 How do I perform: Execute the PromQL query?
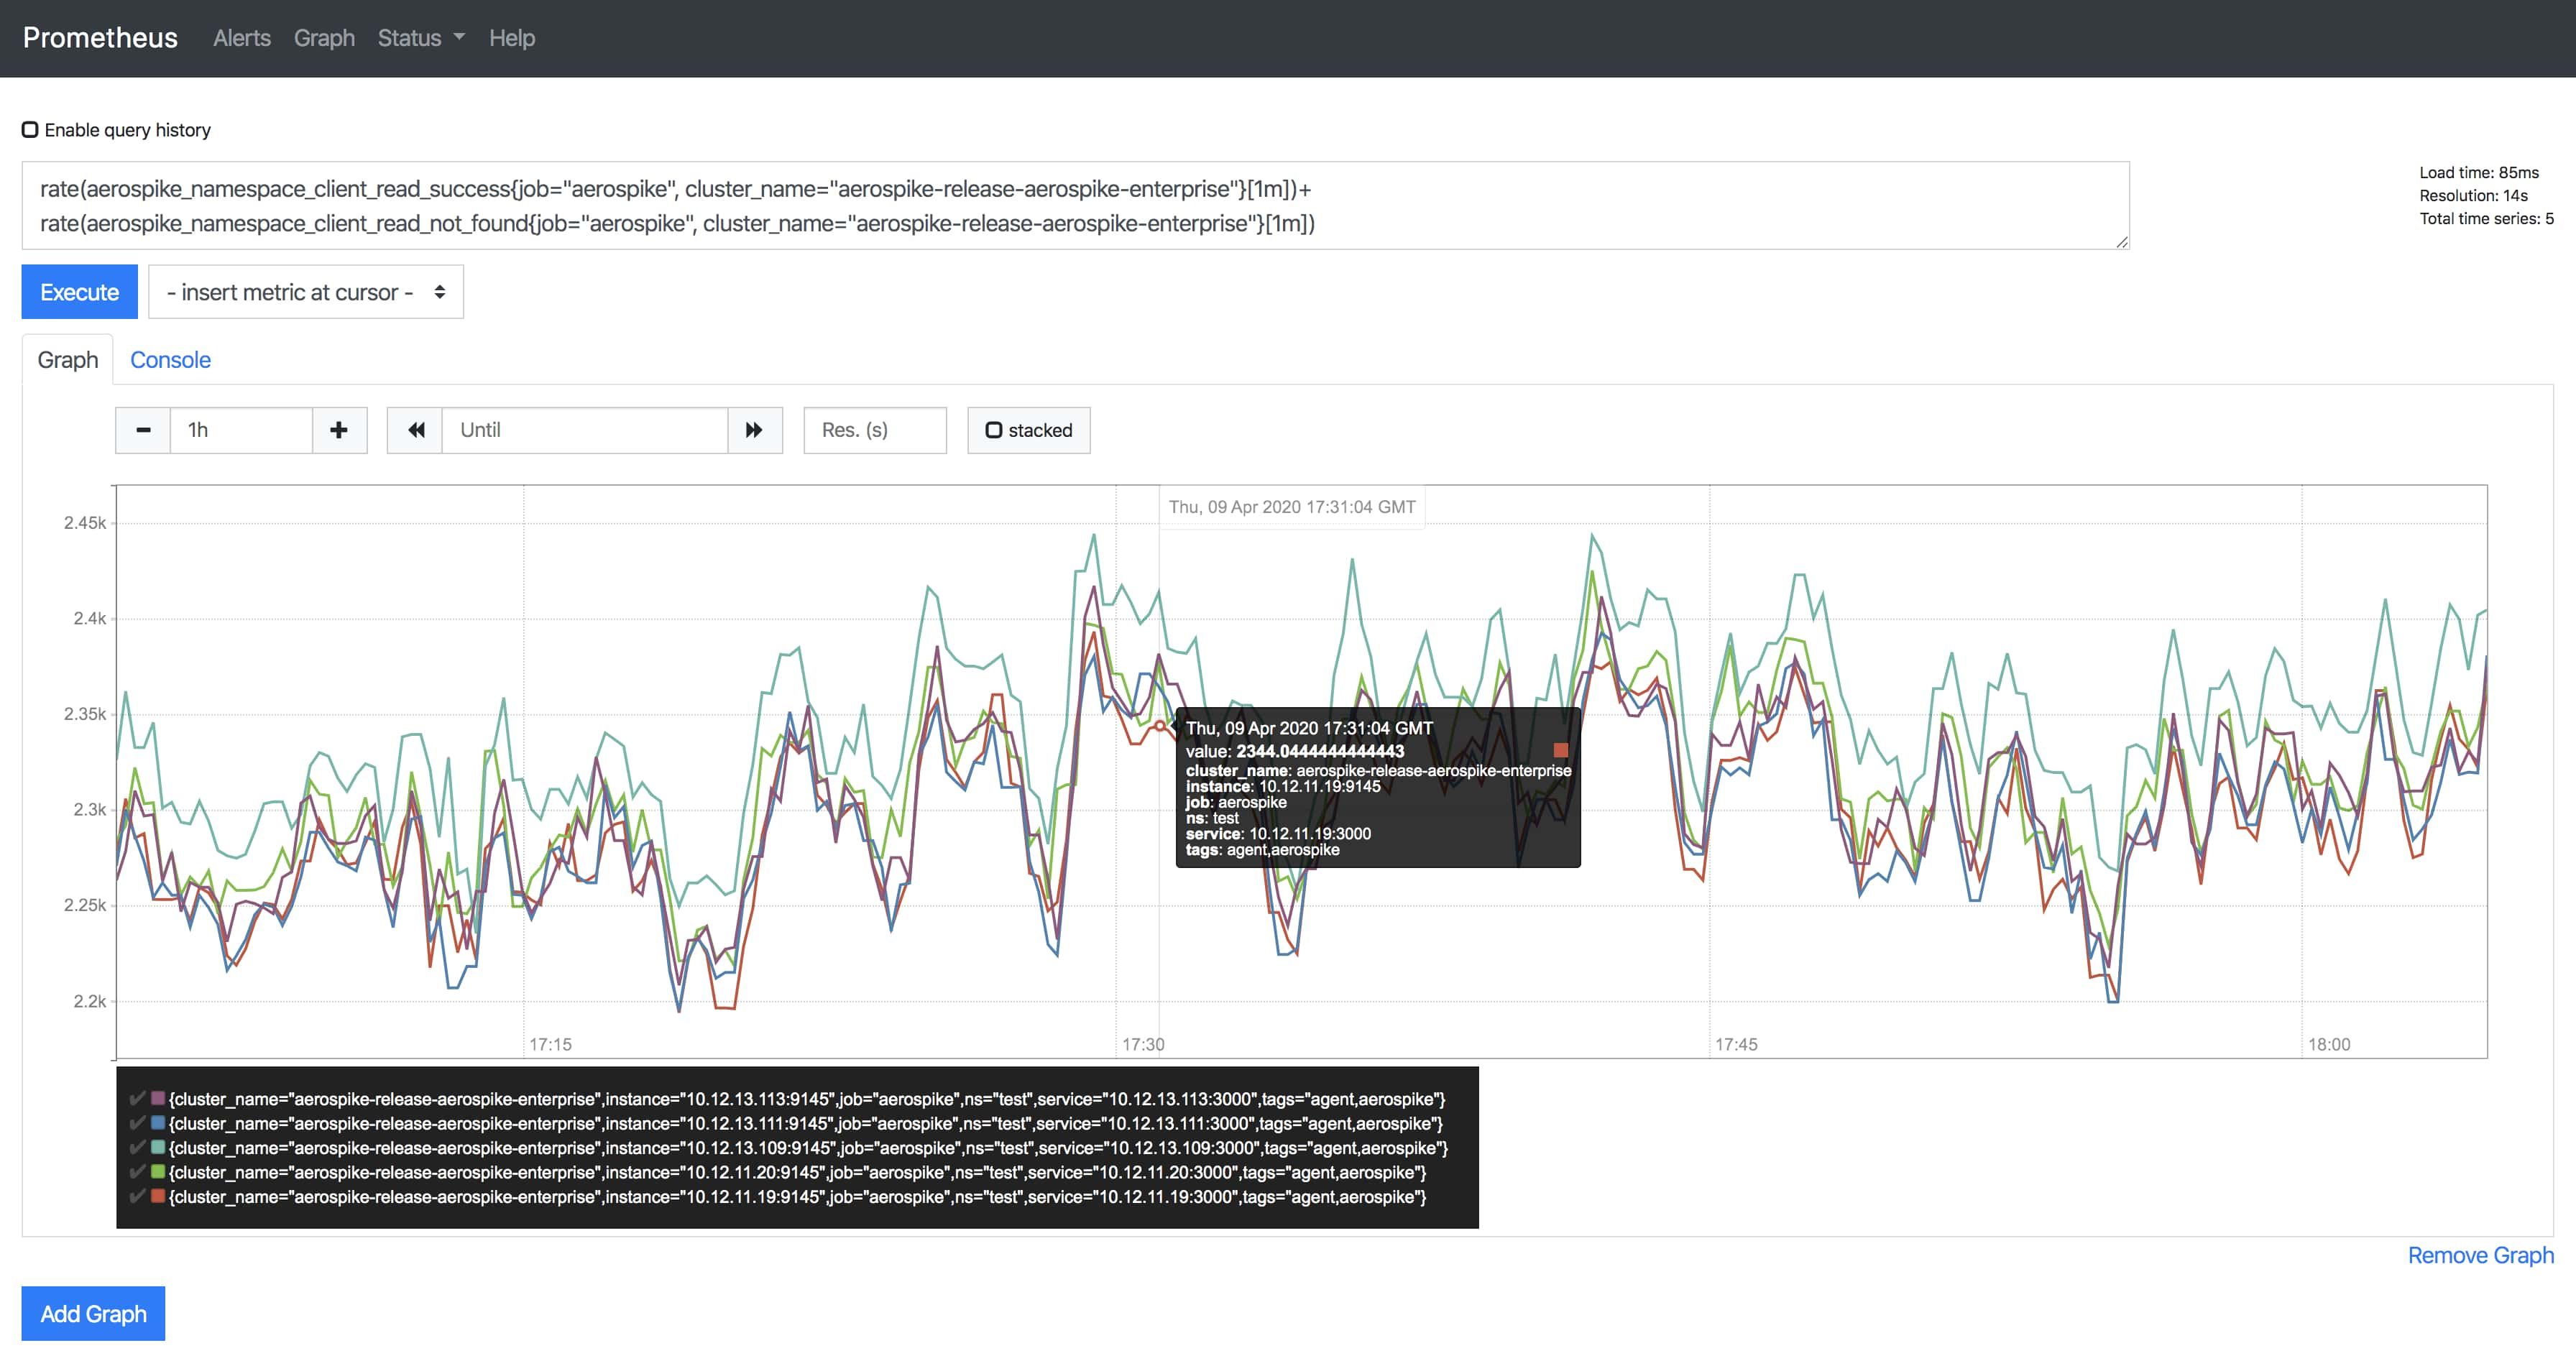click(x=78, y=291)
